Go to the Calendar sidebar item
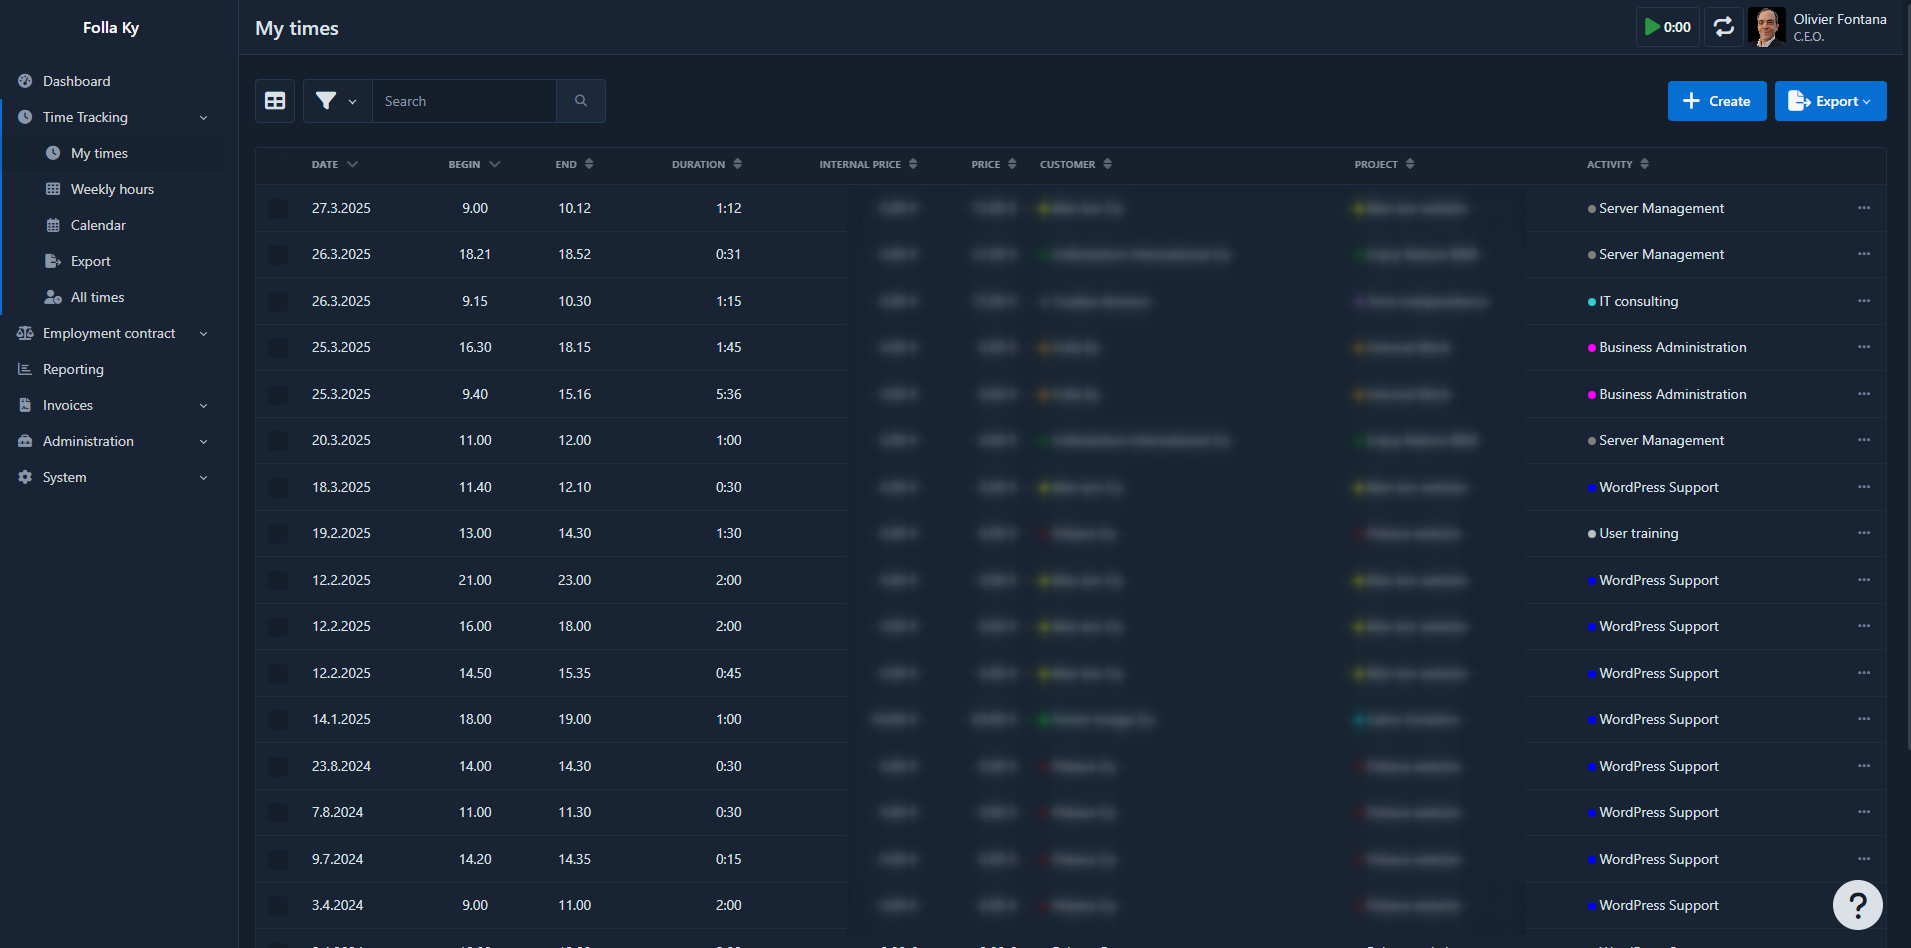This screenshot has width=1911, height=948. [x=98, y=225]
